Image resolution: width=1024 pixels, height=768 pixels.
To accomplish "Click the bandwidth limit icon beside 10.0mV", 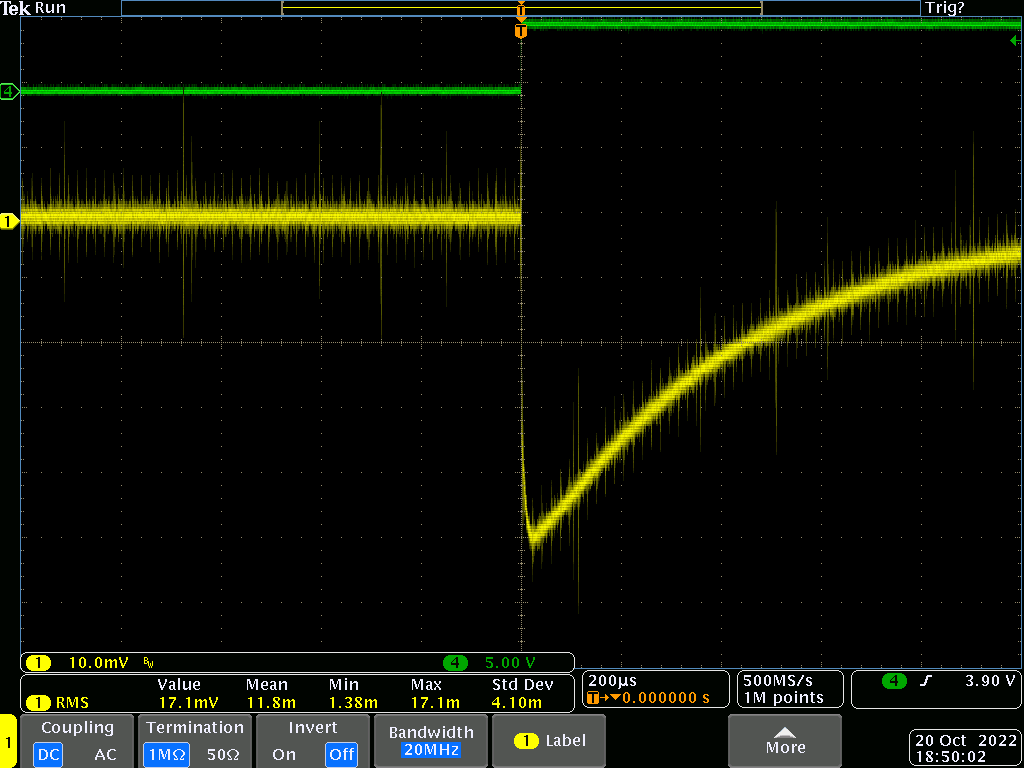I will coord(148,663).
